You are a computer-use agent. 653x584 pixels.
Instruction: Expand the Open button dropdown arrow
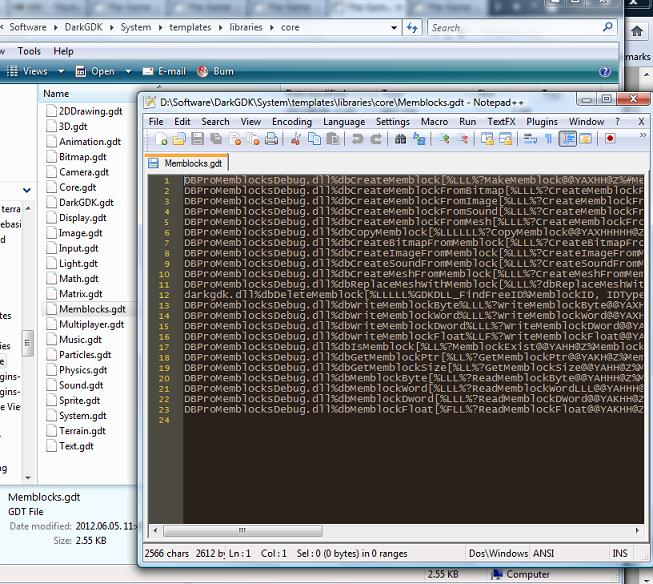[x=128, y=72]
